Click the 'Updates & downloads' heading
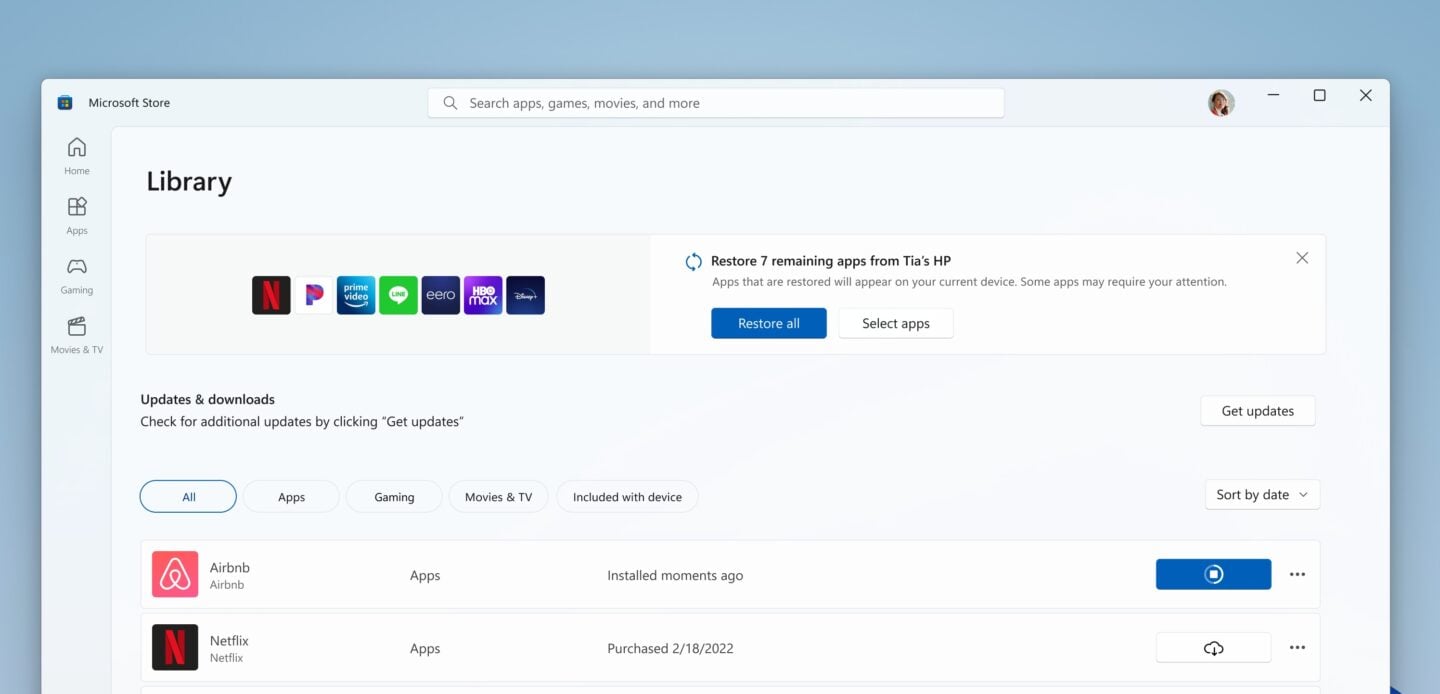Viewport: 1440px width, 694px height. pyautogui.click(x=207, y=399)
